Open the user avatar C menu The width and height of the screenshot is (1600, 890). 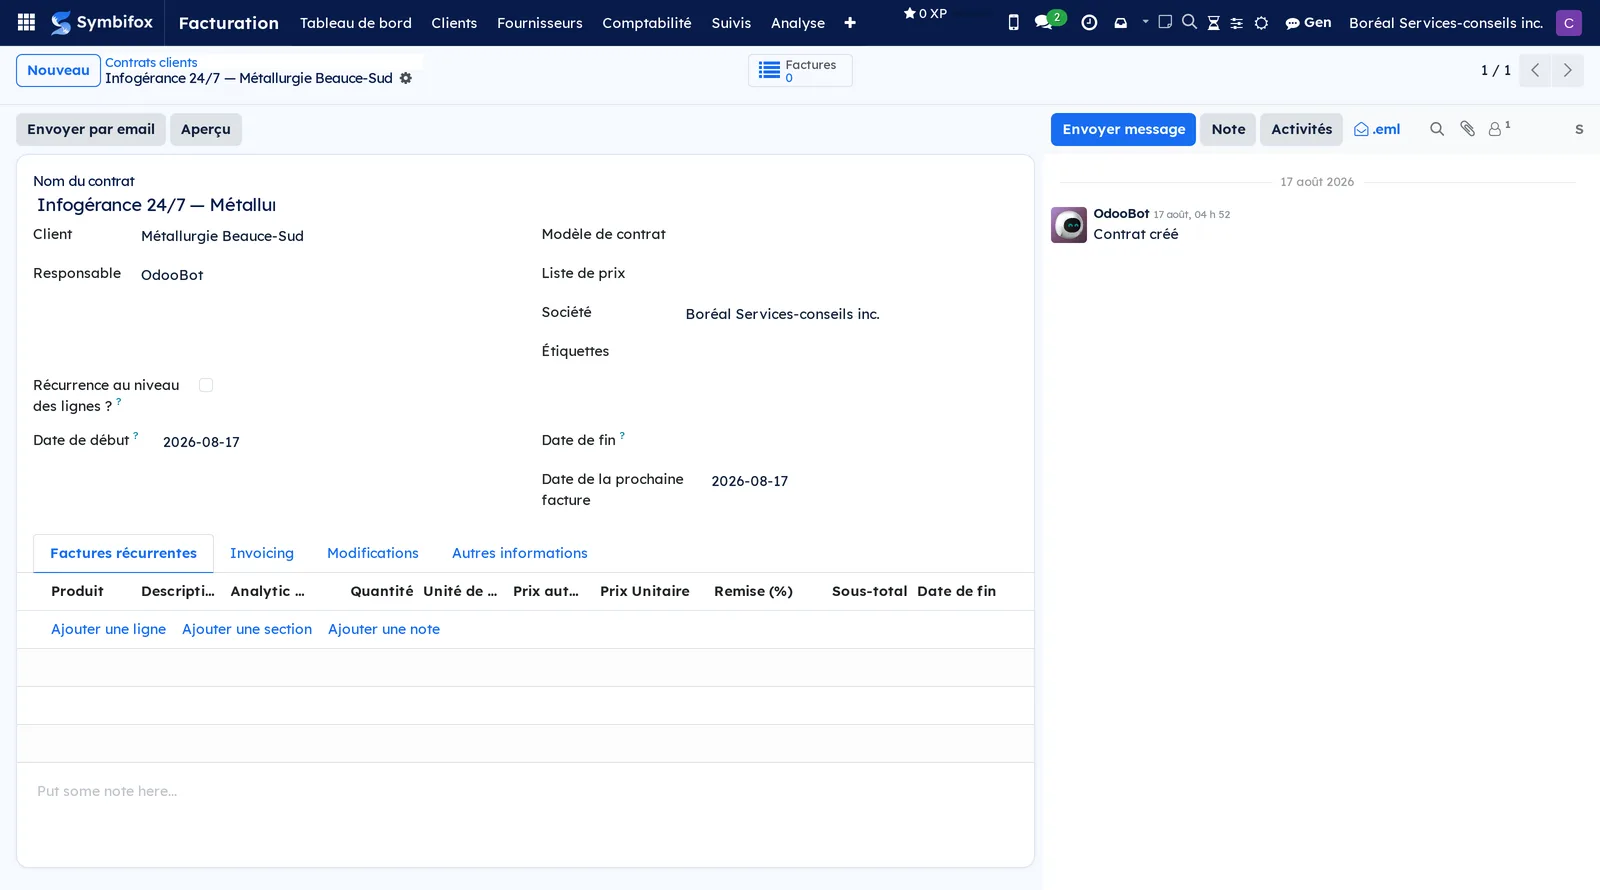(1568, 23)
